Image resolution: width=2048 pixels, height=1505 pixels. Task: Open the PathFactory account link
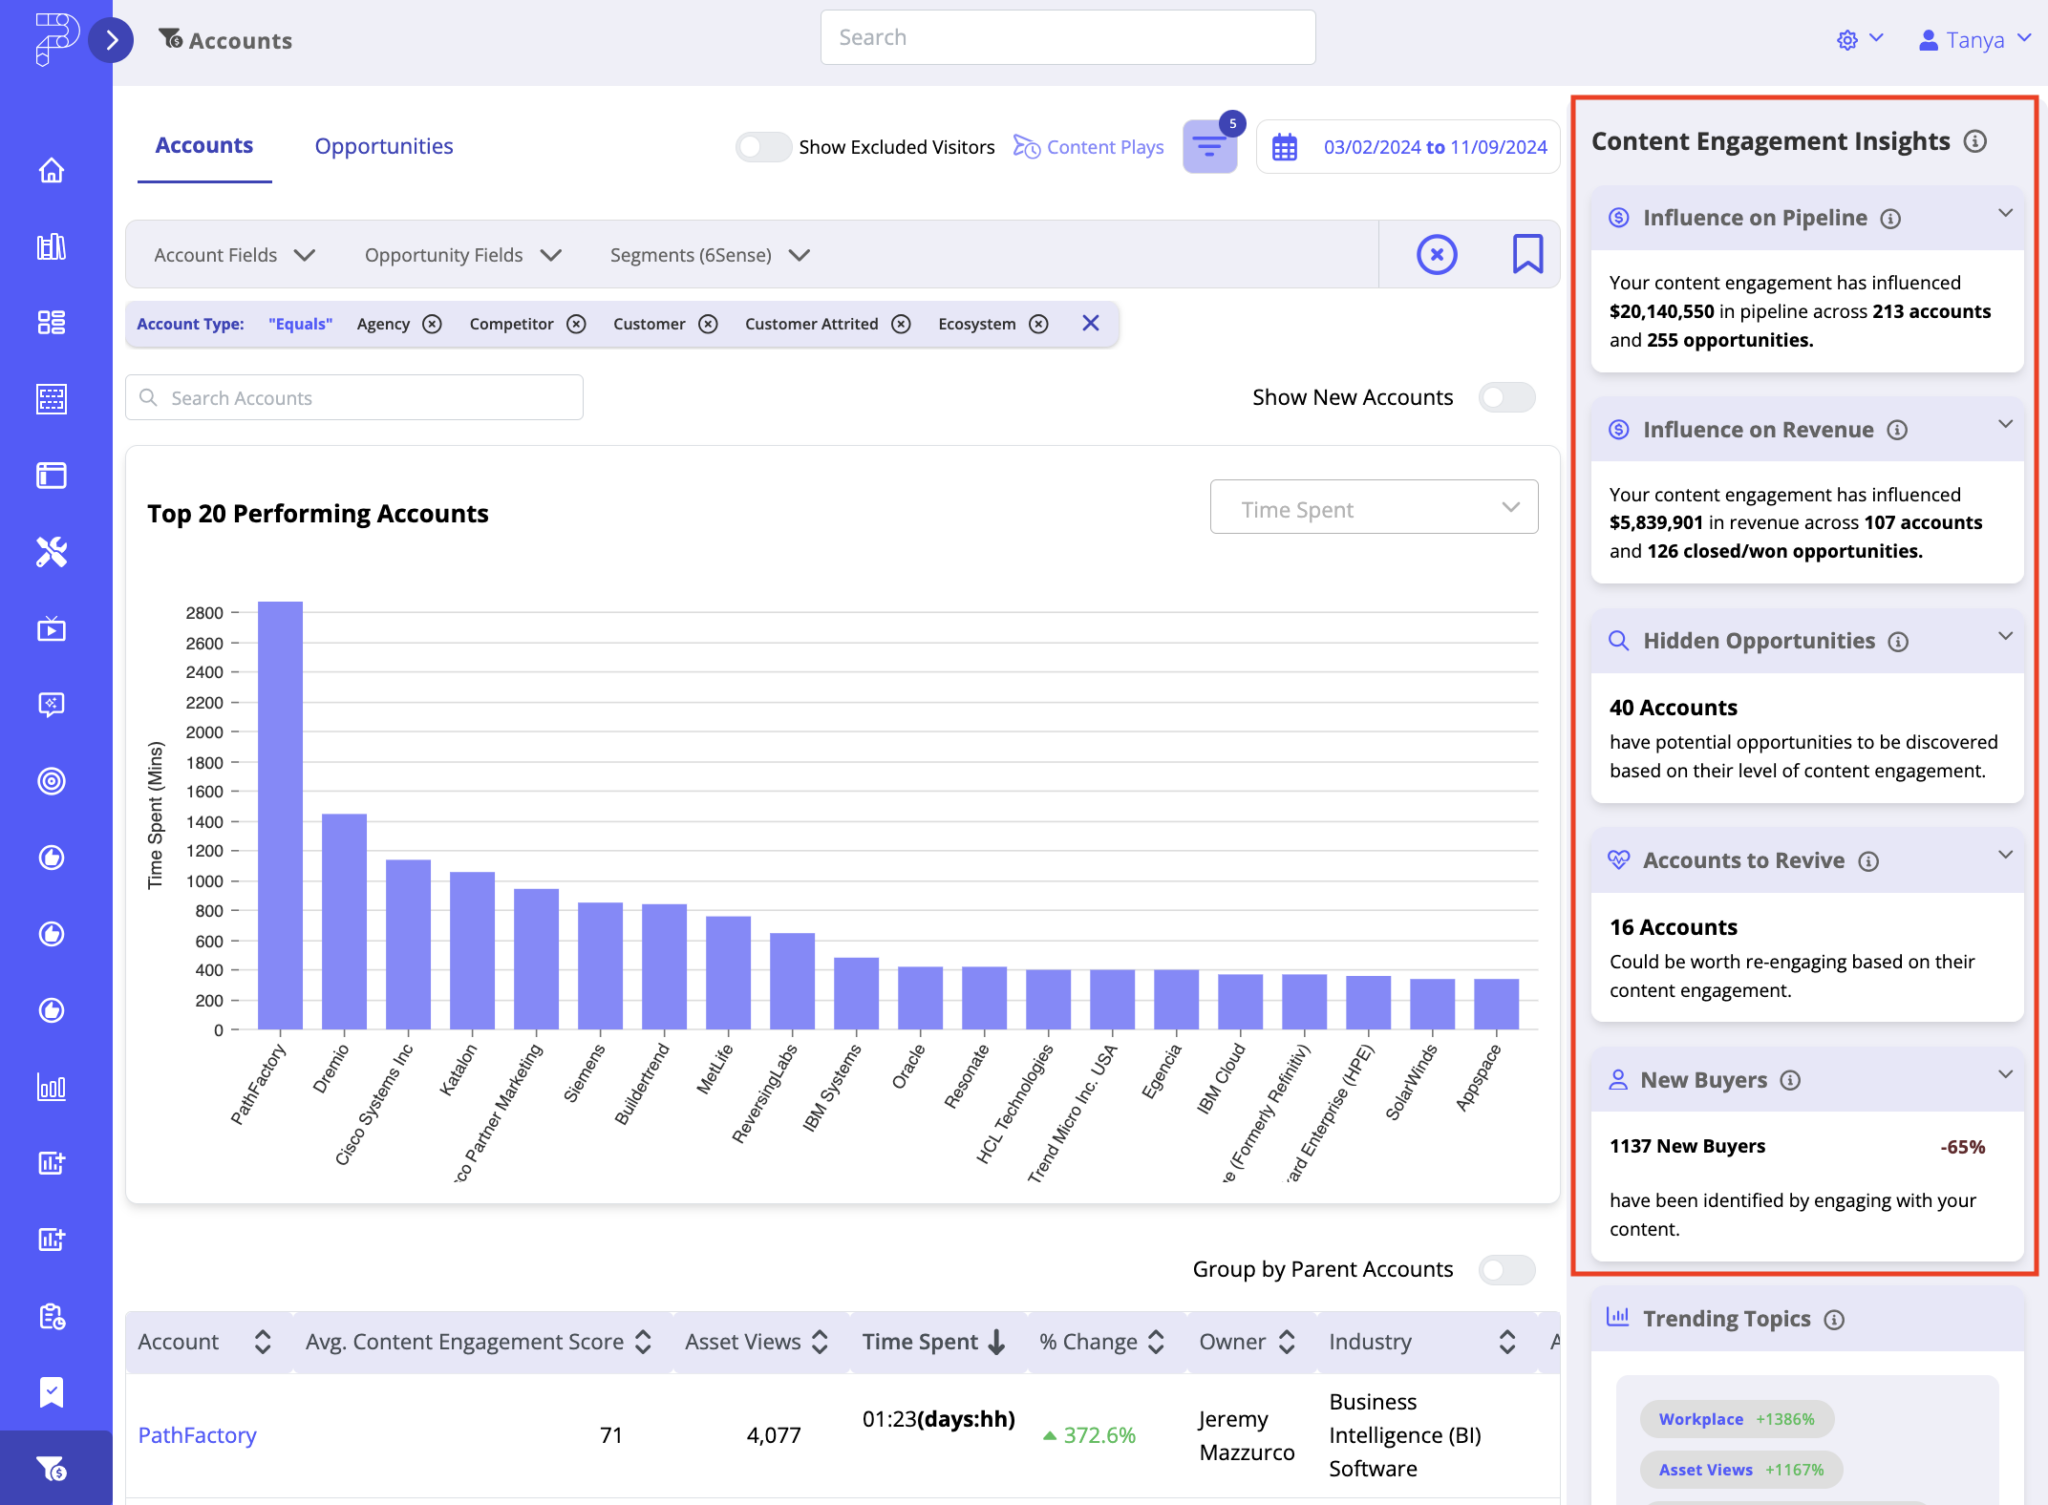[x=197, y=1435]
